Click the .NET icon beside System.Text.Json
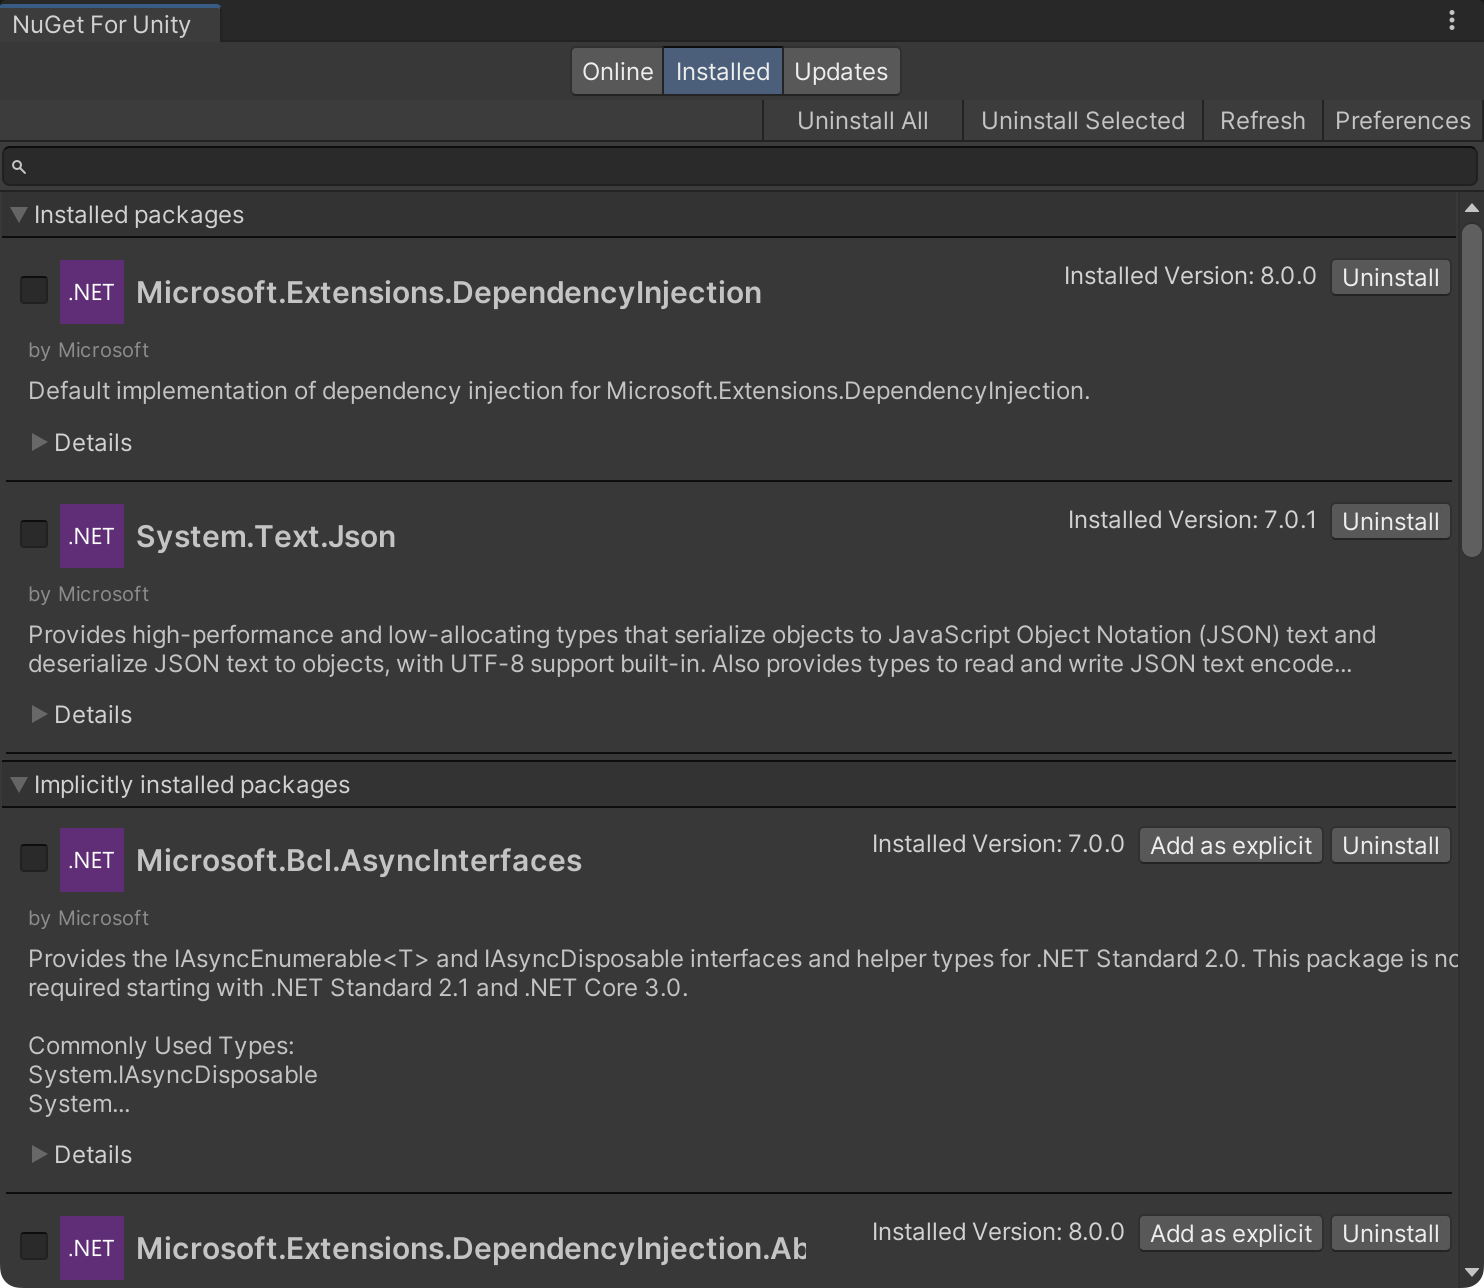 coord(91,535)
